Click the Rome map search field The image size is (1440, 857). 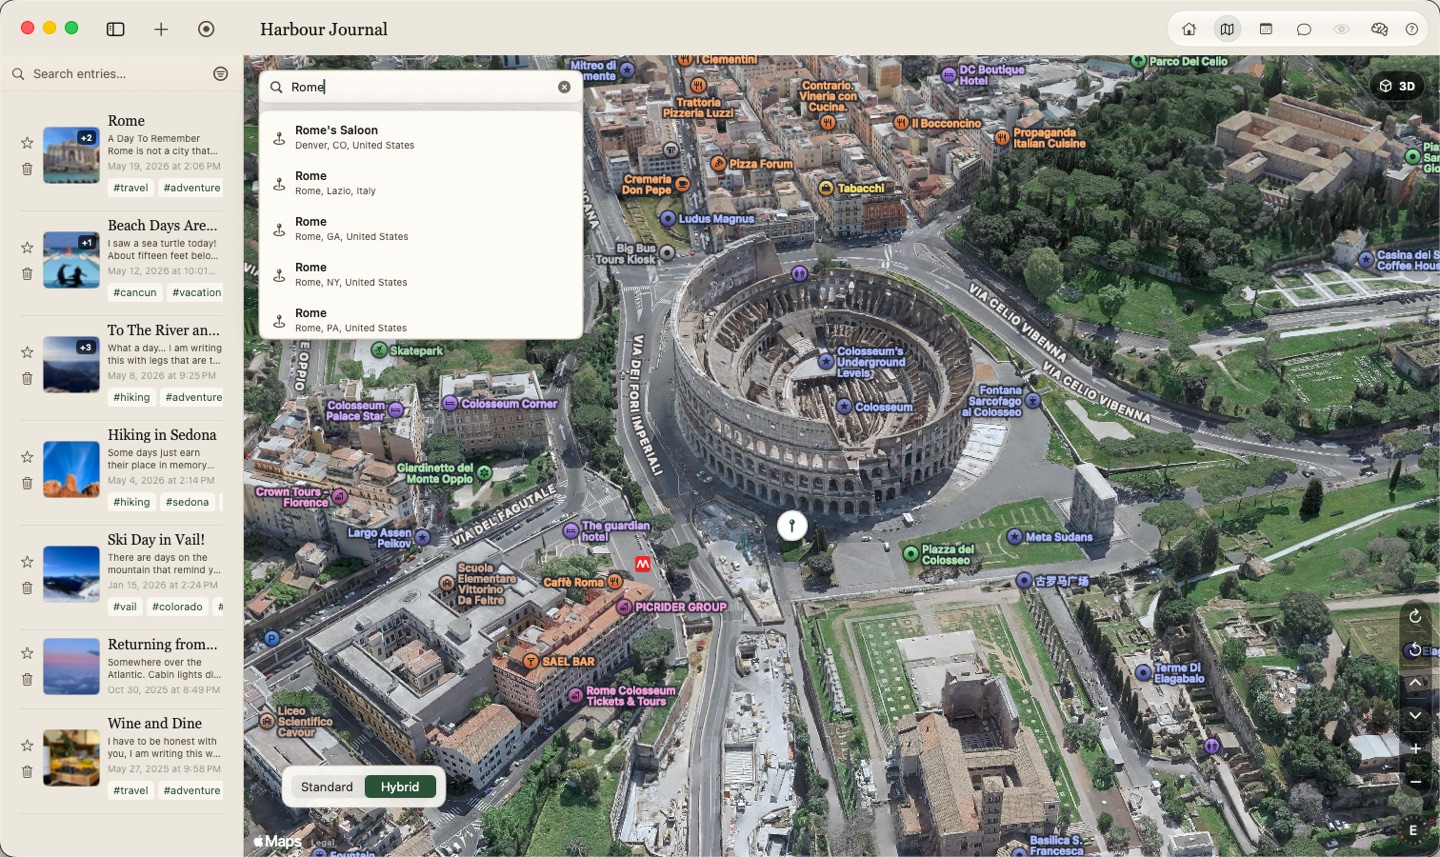(421, 87)
